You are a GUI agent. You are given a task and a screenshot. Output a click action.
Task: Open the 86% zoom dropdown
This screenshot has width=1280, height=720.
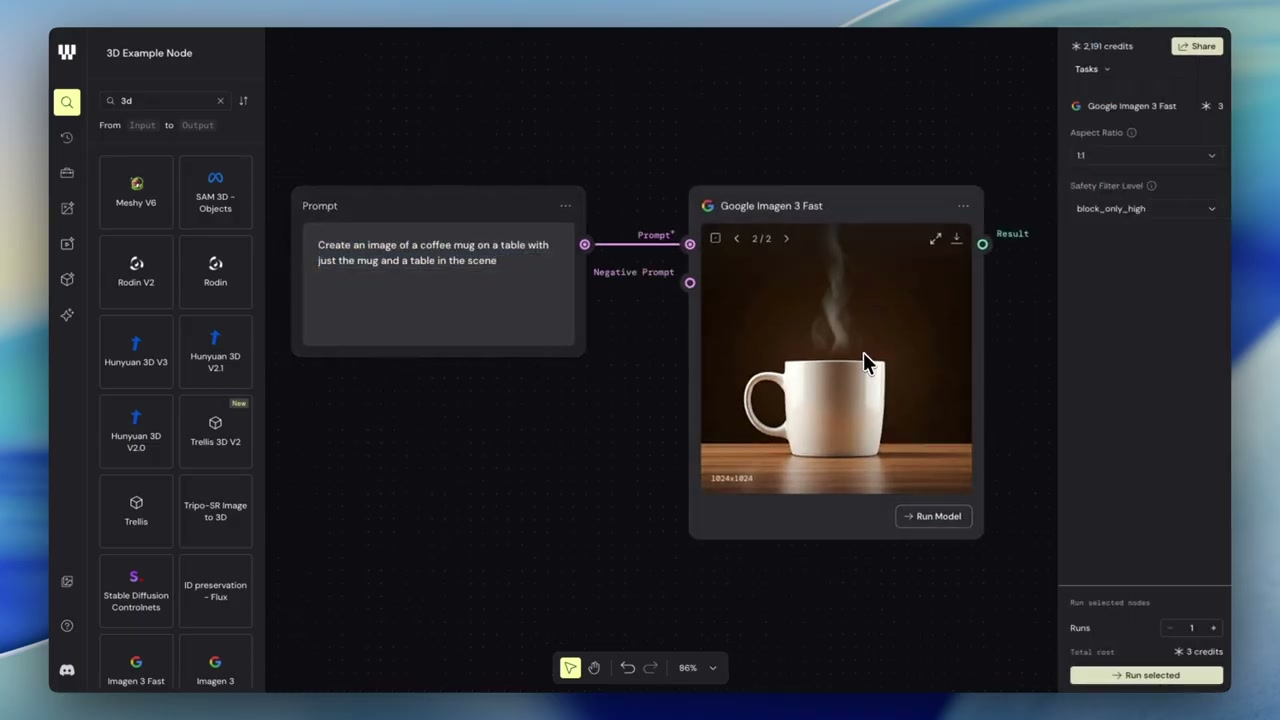698,668
